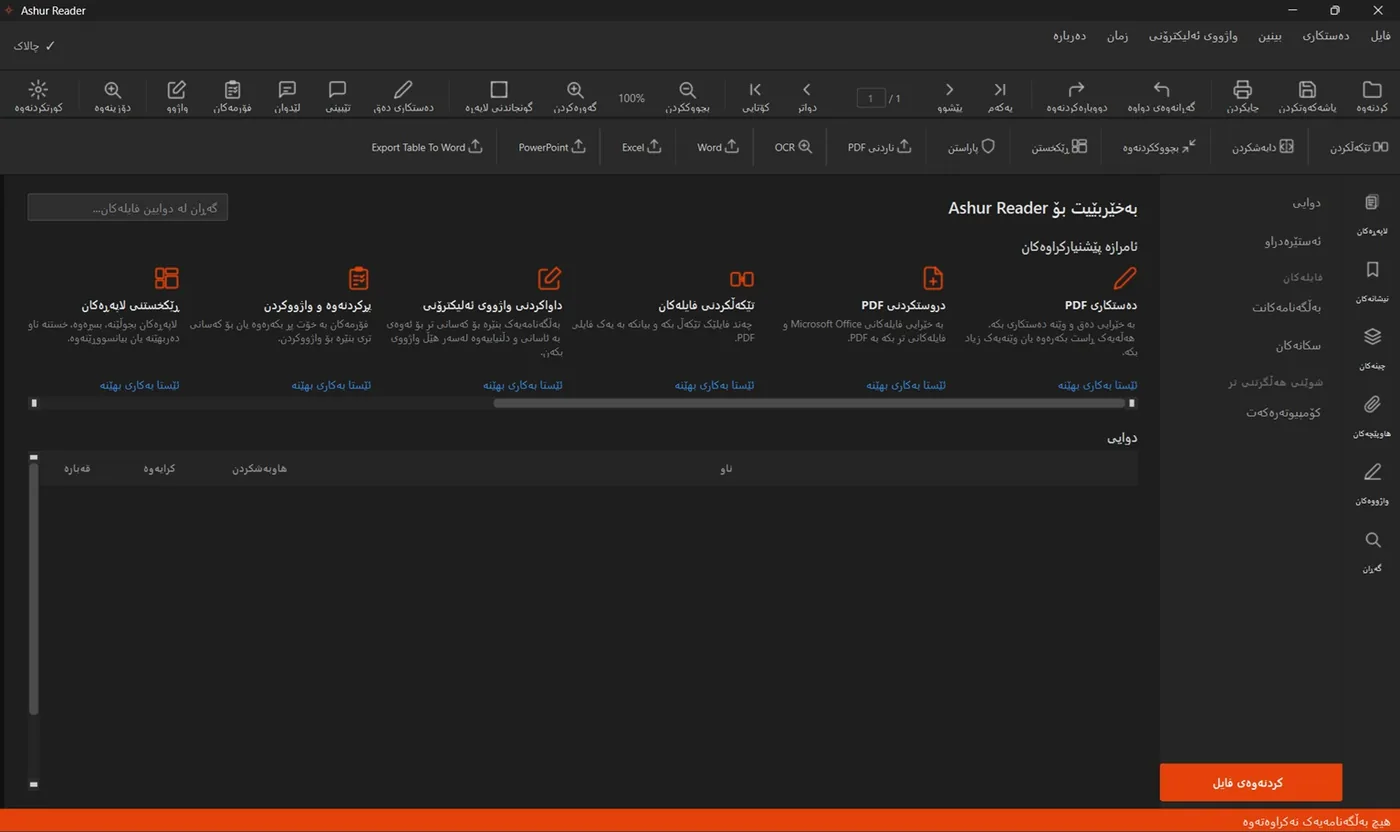Export to Word
Viewport: 1400px width, 832px height.
coord(718,147)
